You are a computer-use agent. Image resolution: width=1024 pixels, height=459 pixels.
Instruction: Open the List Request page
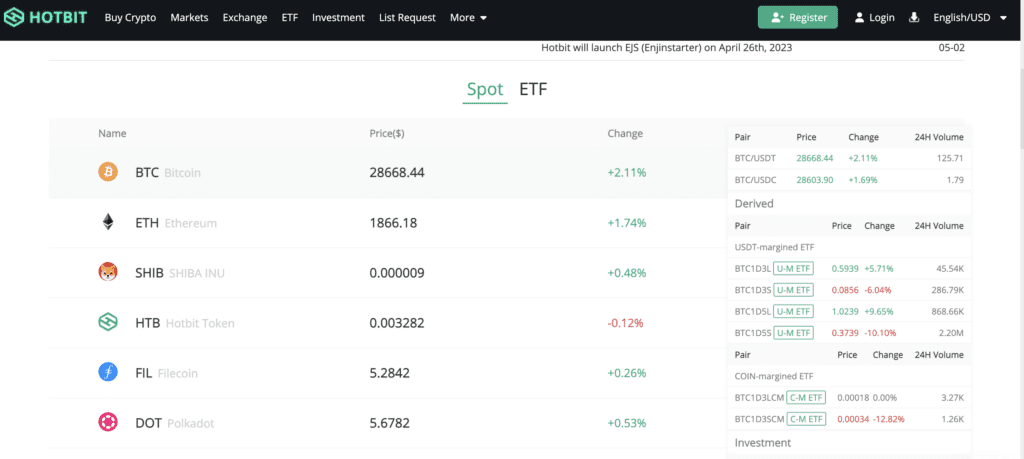(407, 18)
